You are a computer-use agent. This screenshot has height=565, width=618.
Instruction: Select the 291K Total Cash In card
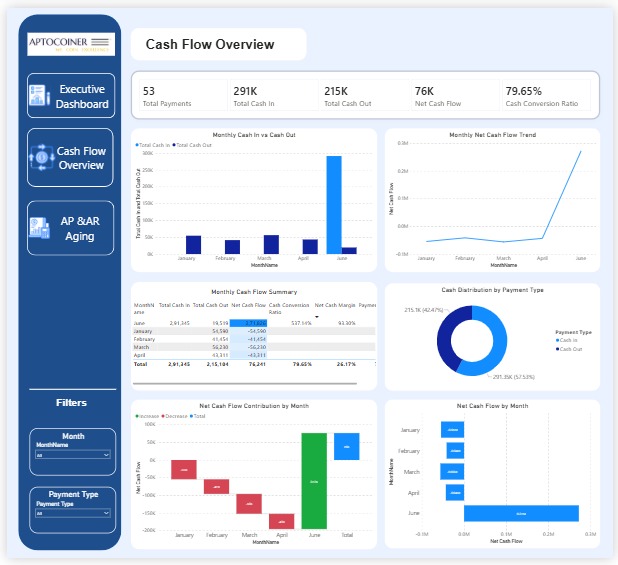point(274,95)
